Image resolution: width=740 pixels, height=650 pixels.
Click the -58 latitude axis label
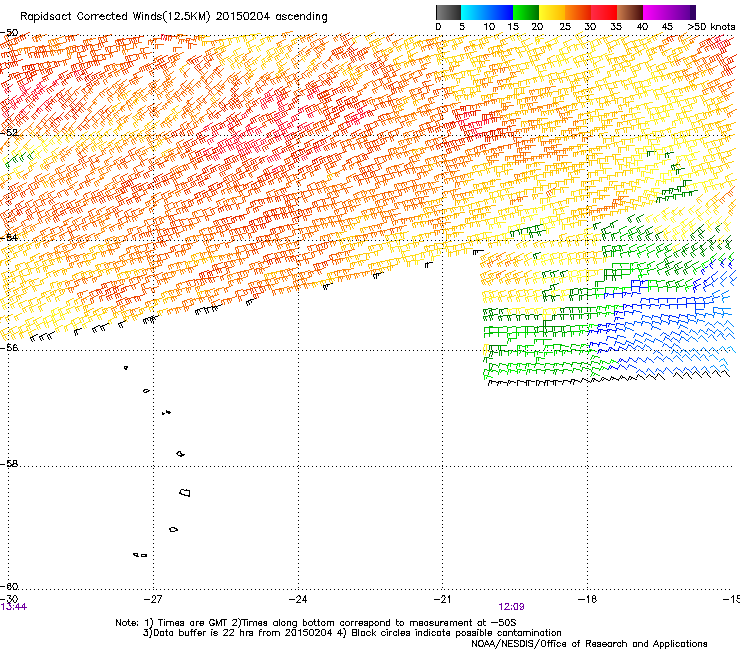coord(9,464)
